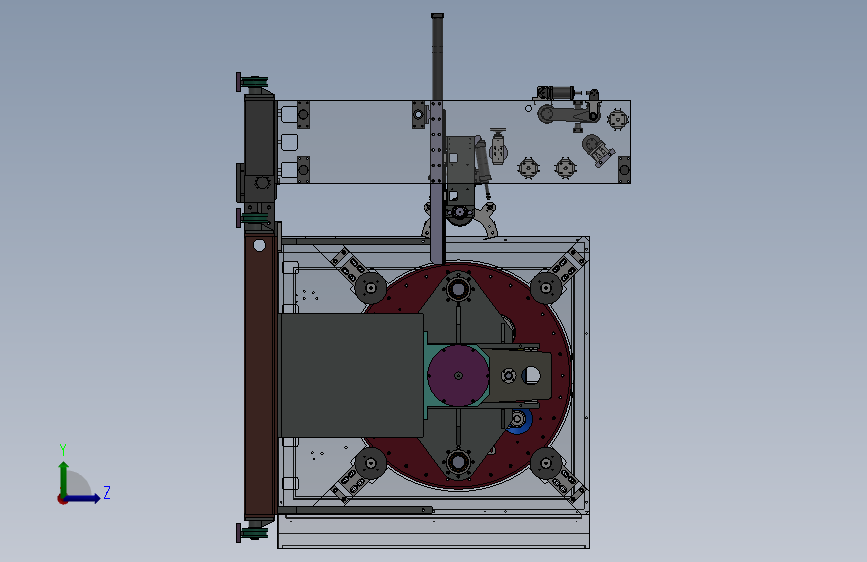Click the green Y axis arrow of the orientation triad
This screenshot has width=867, height=562.
click(x=64, y=478)
